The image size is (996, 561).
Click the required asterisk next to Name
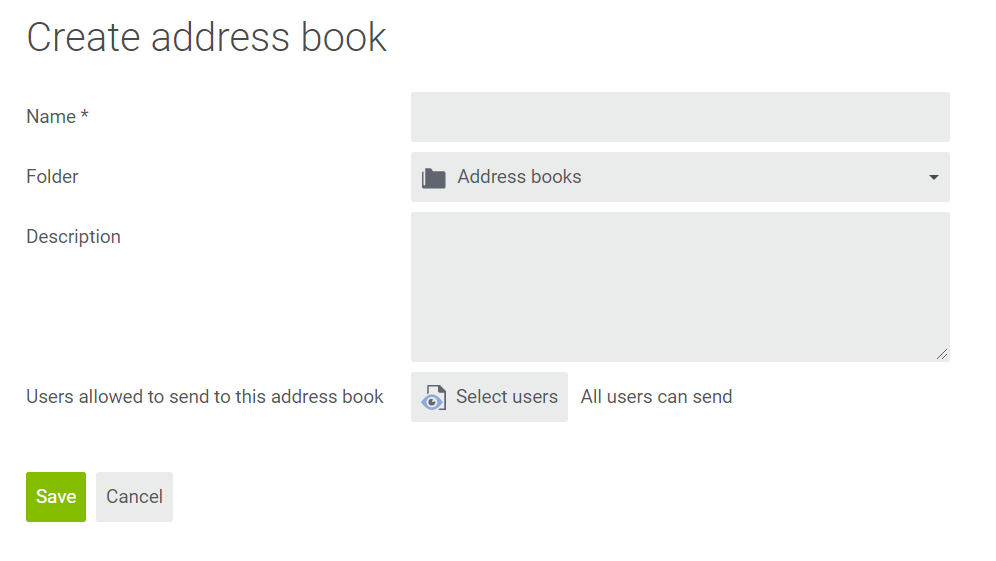point(84,114)
